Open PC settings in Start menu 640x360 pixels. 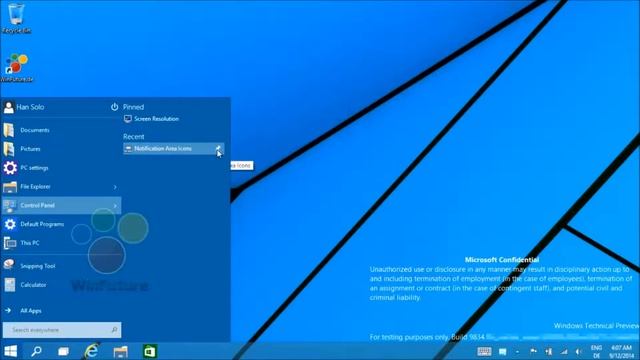[x=61, y=168]
